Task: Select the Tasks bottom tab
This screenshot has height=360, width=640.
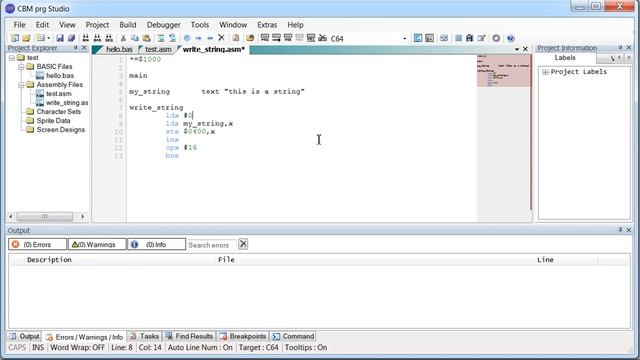Action: (144, 336)
